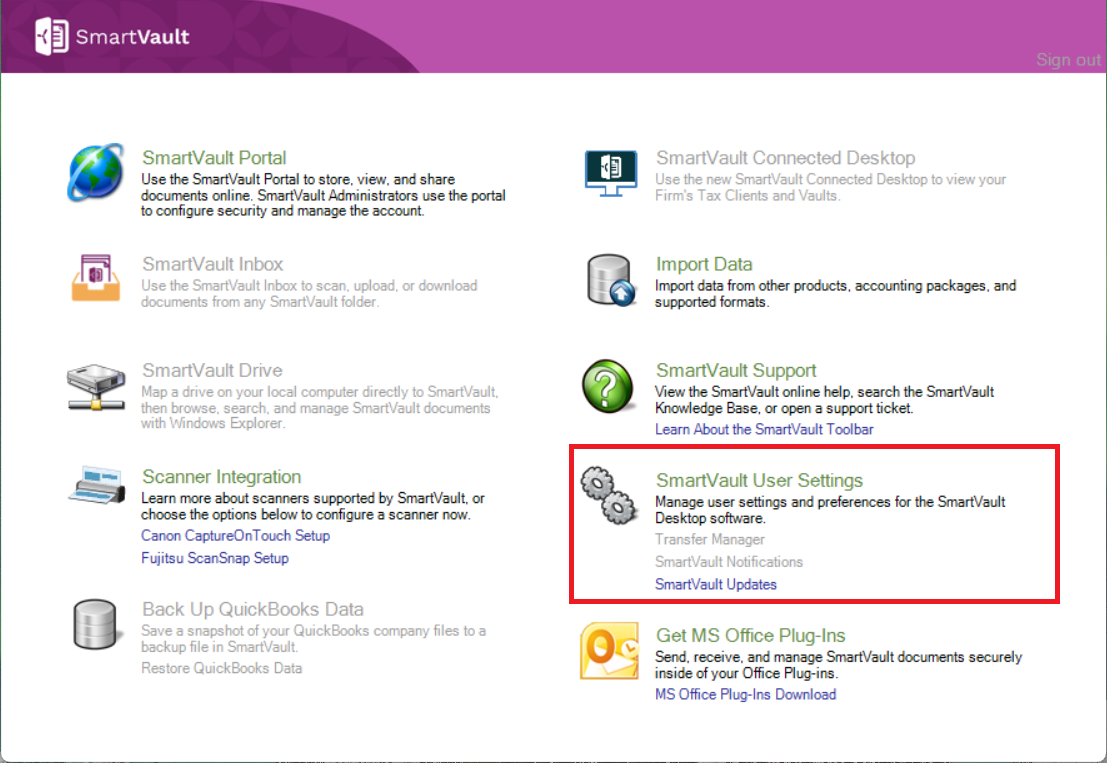Open the SmartVault Inbox heading
This screenshot has width=1107, height=763.
213,264
